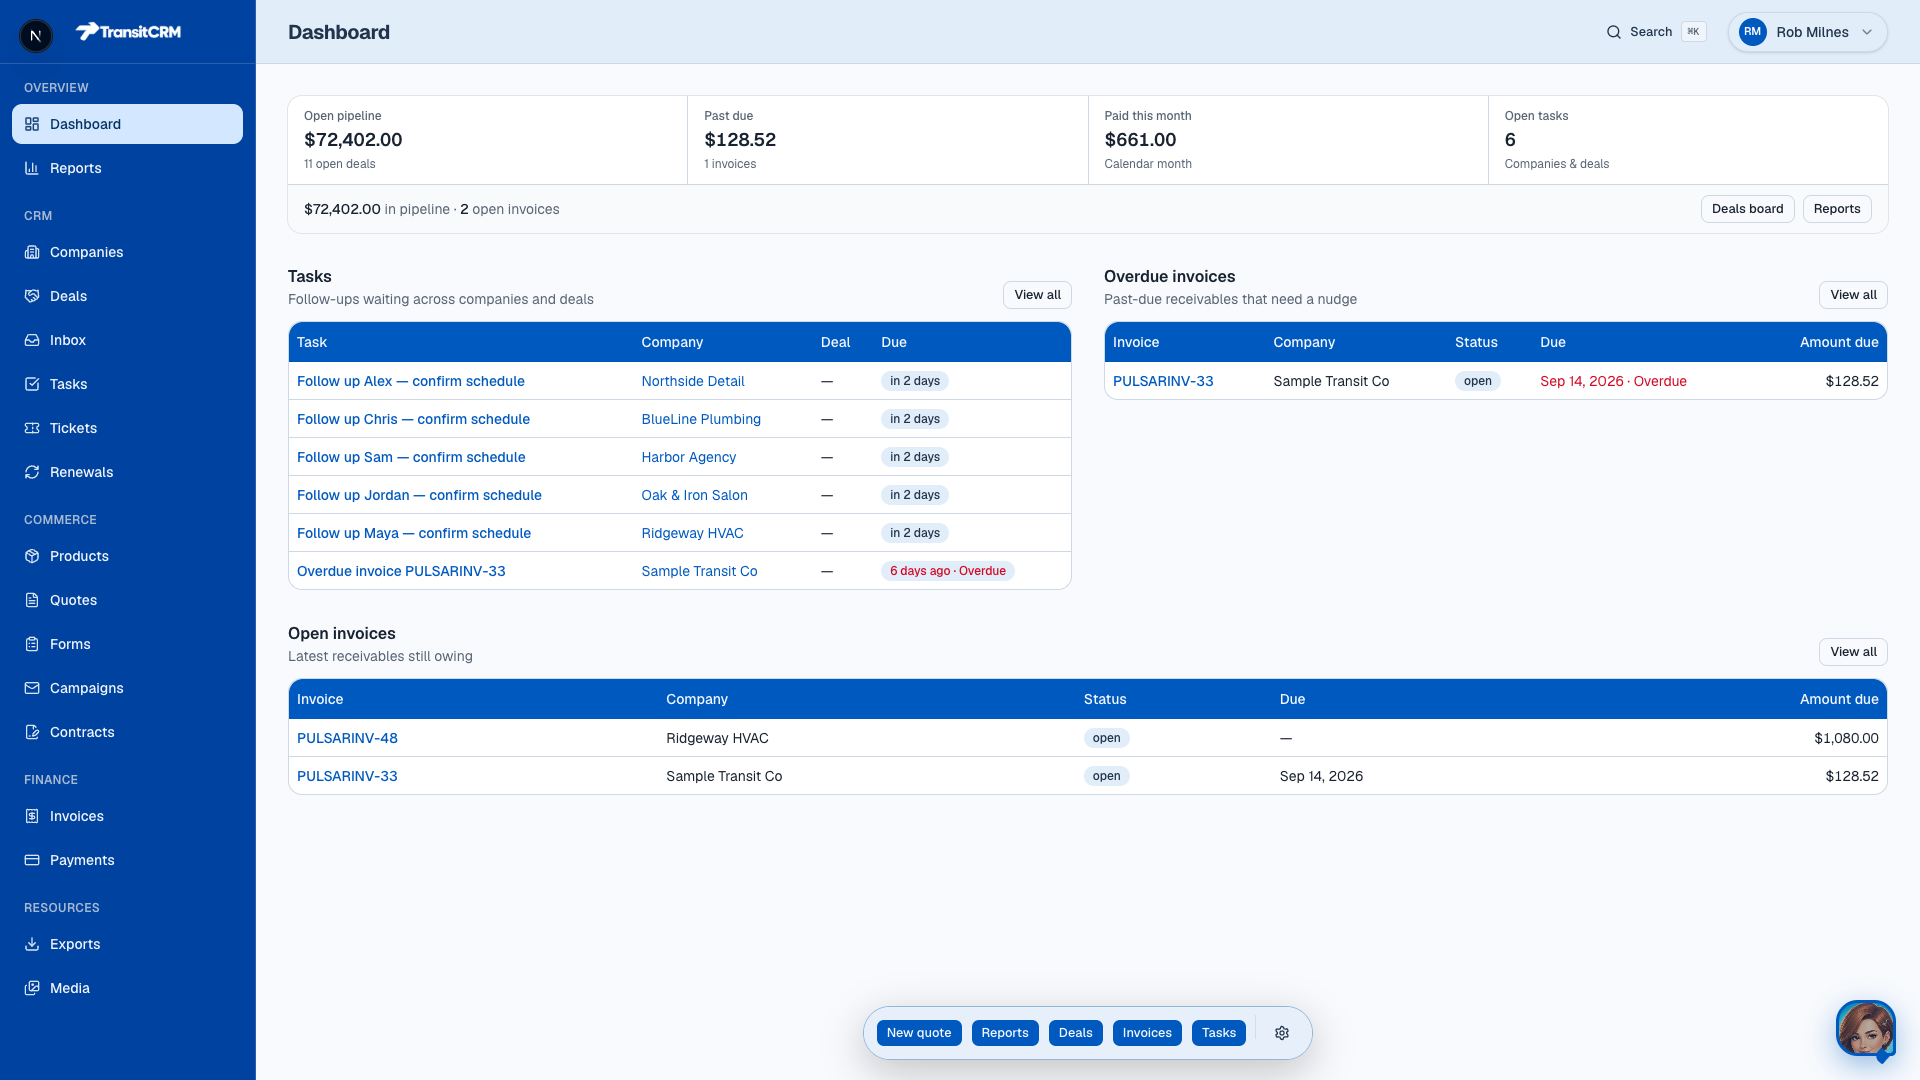Open Sample Transit Co link in Tasks table
This screenshot has width=1920, height=1080.
click(x=700, y=571)
